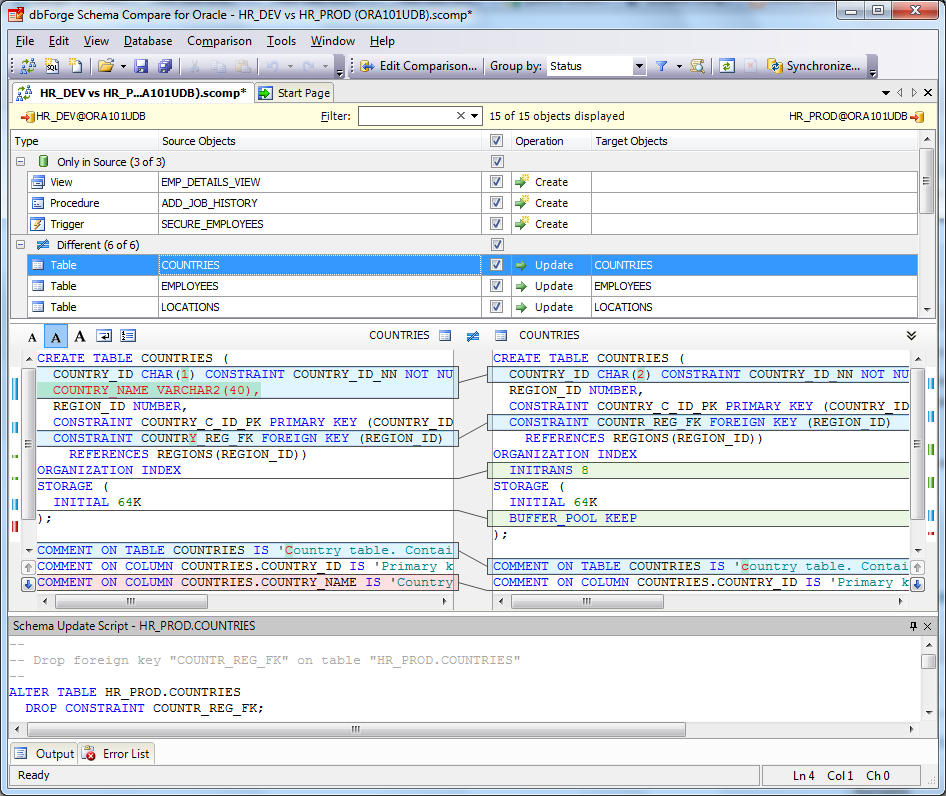Click inside the Filter text field
This screenshot has height=796, width=946.
(x=405, y=116)
